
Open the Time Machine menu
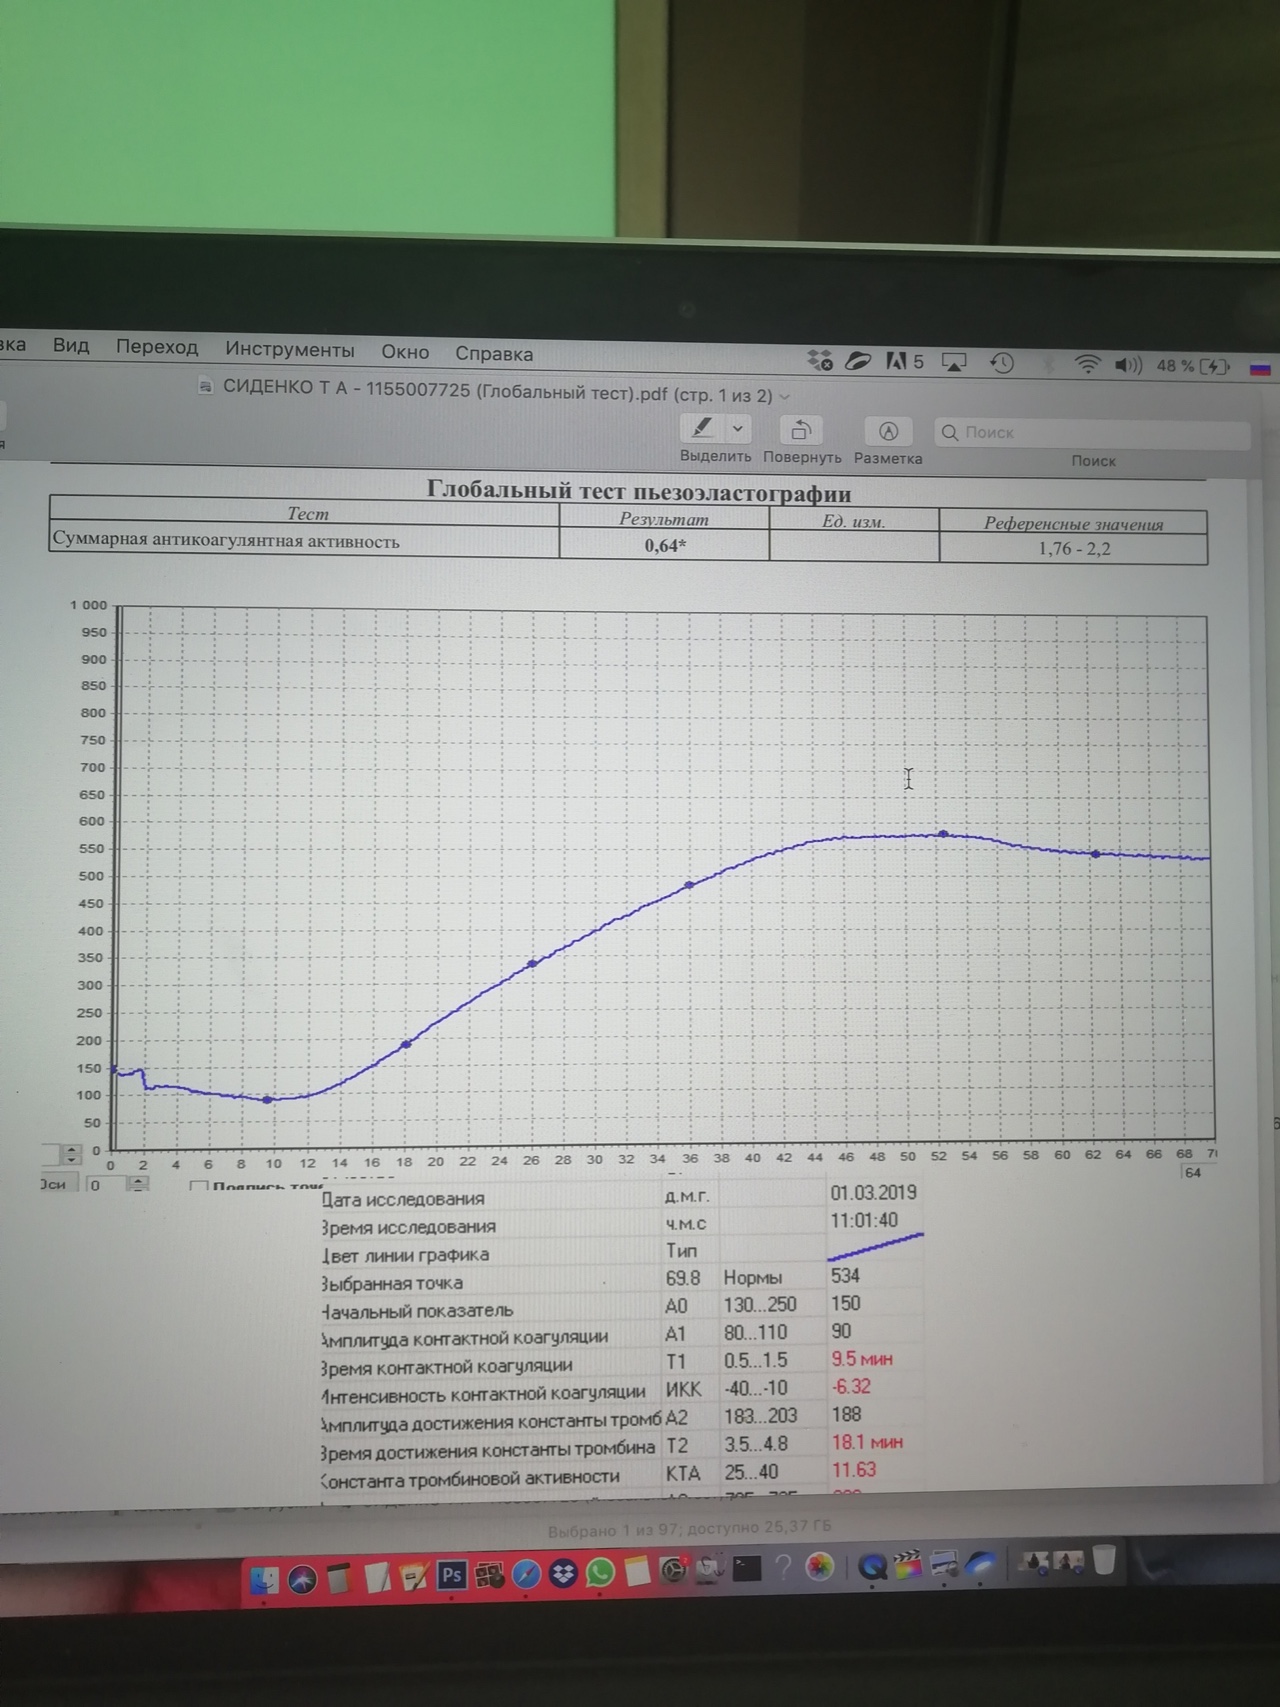point(1001,363)
